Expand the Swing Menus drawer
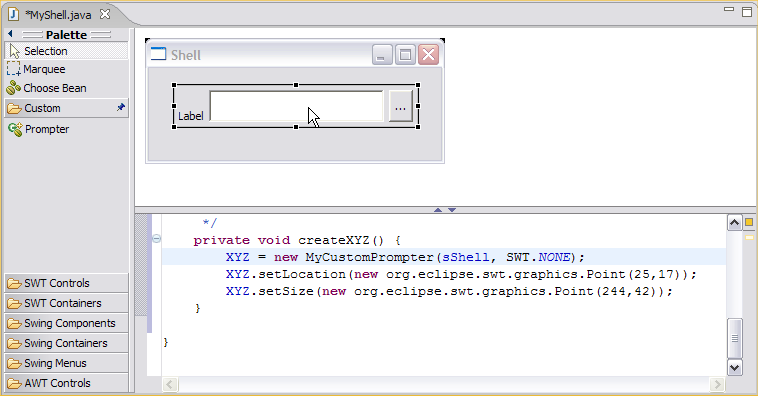The width and height of the screenshot is (758, 396). 67,363
